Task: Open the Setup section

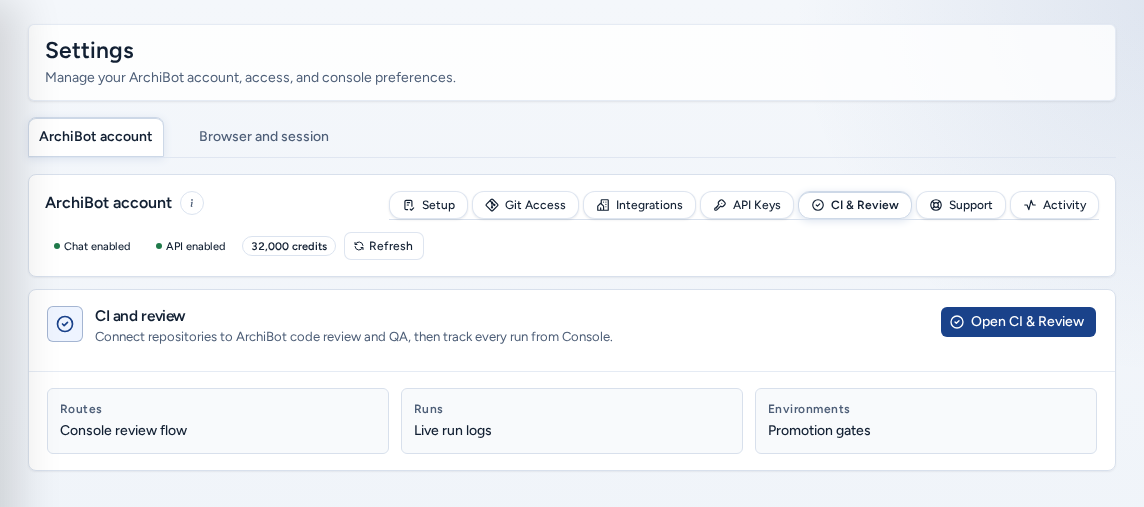Action: click(429, 205)
